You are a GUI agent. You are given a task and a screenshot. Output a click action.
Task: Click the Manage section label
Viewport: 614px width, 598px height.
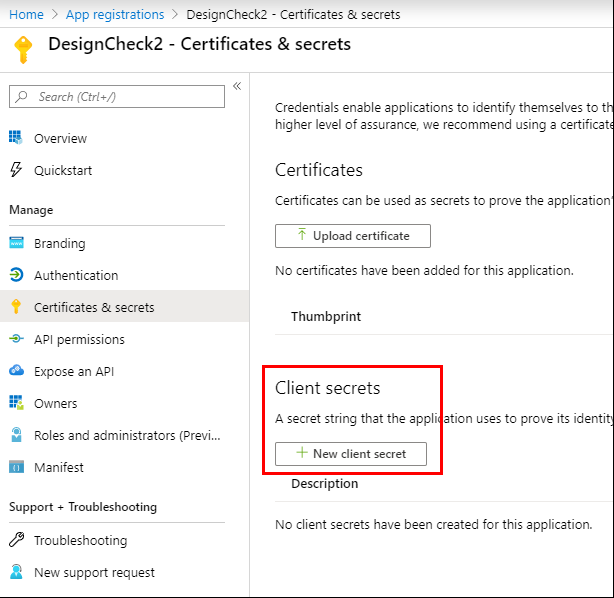(x=31, y=210)
